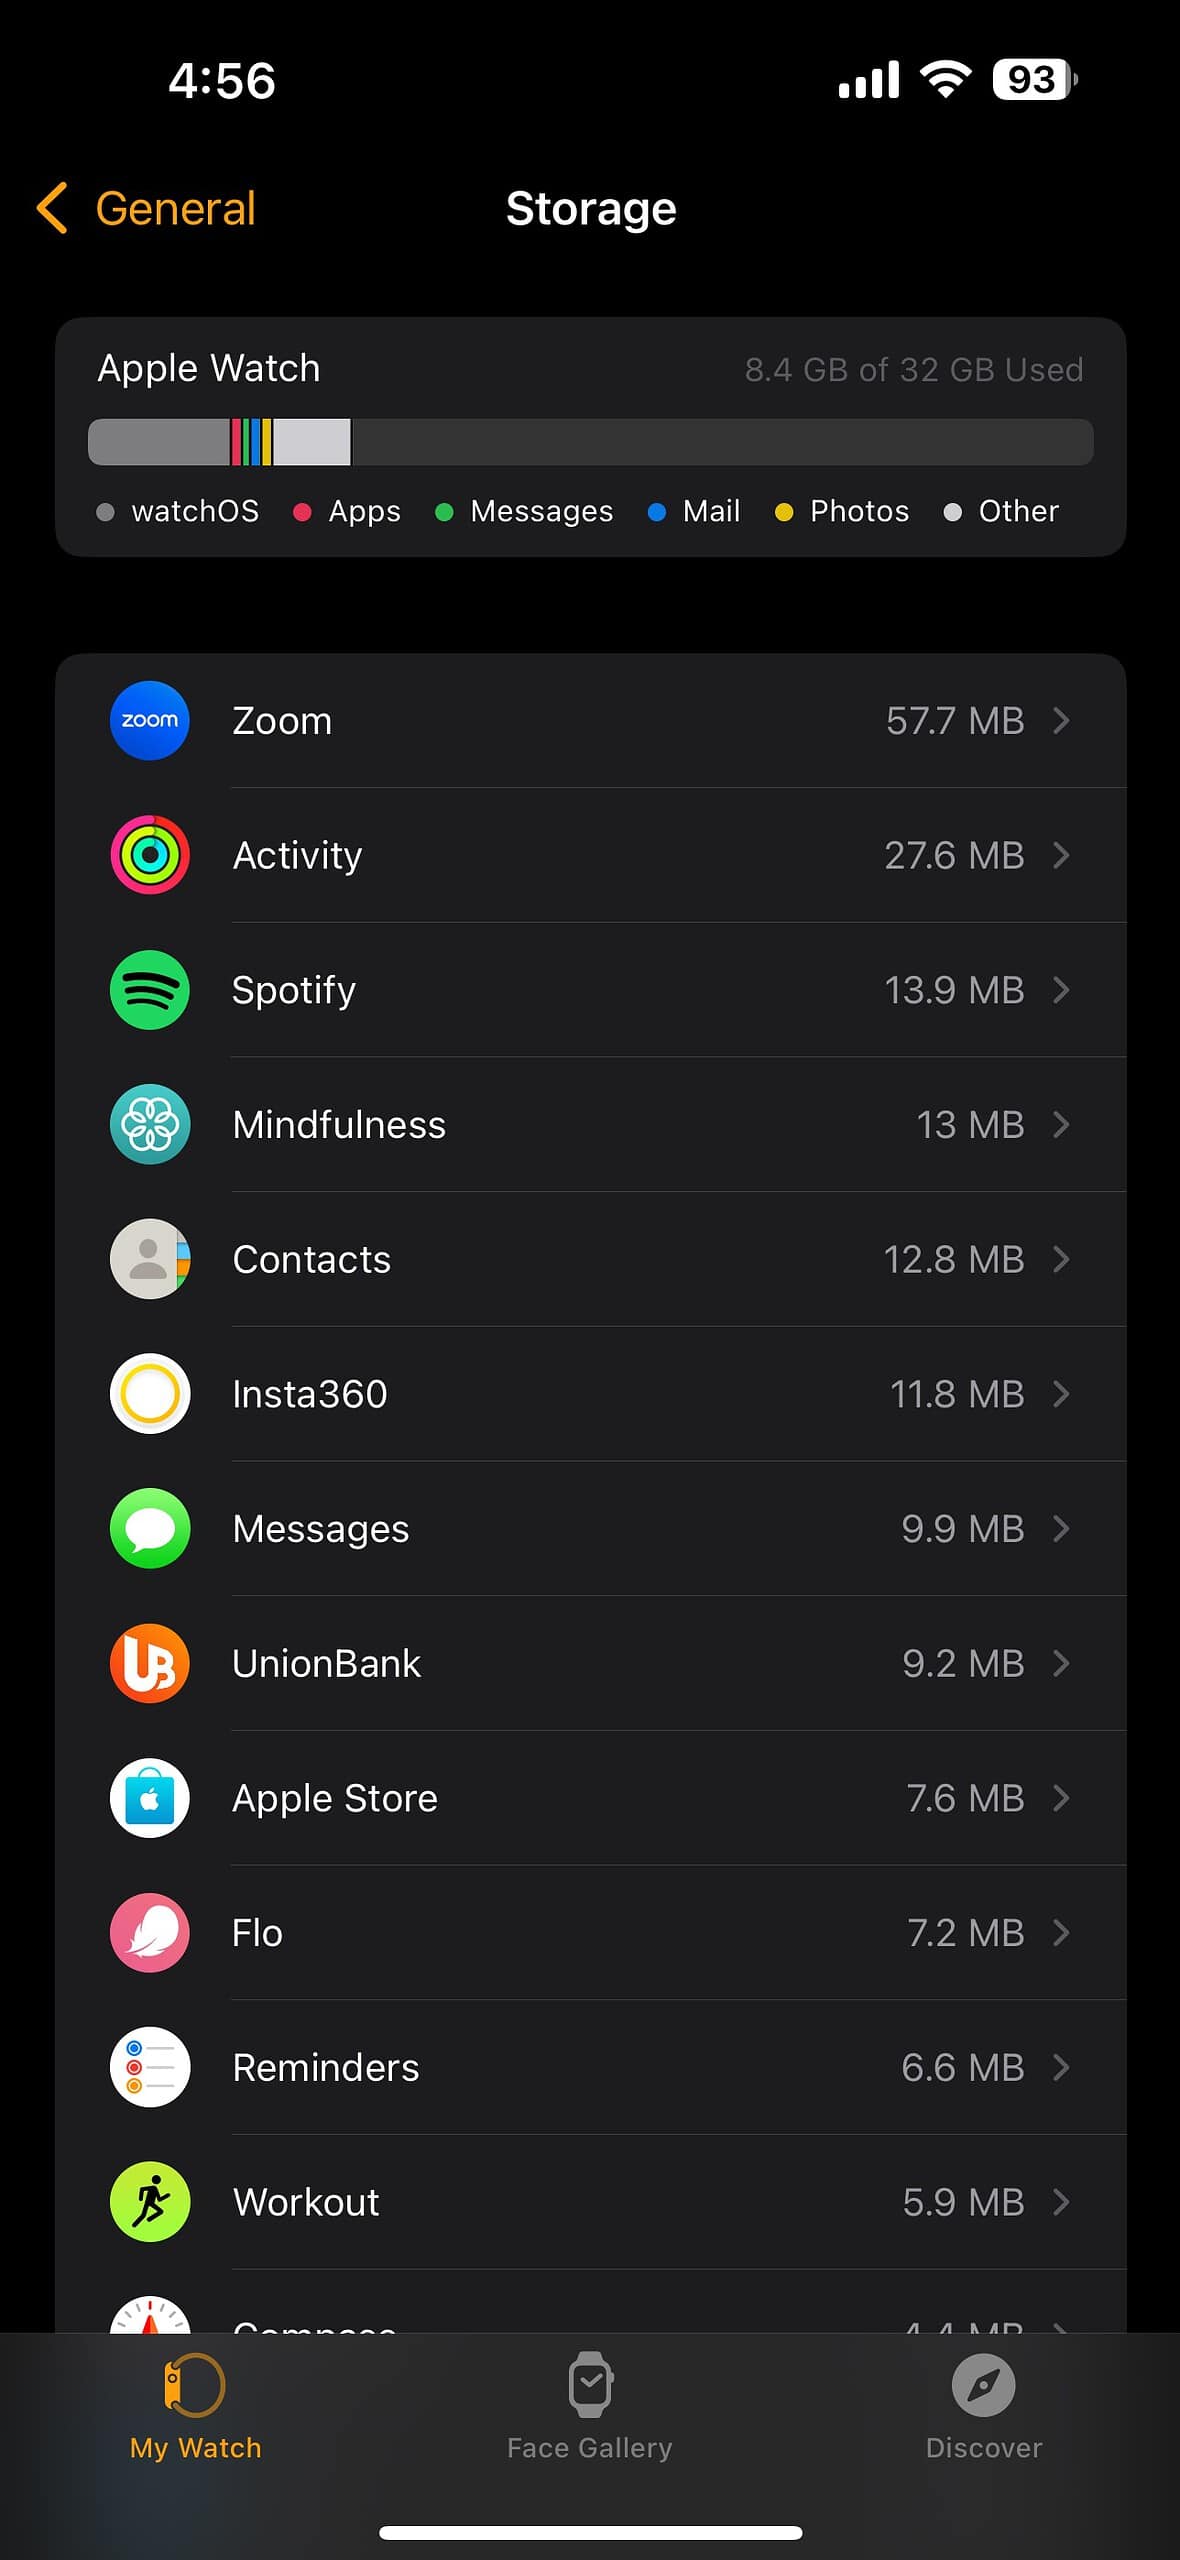Open Contacts storage details chevron
Screen dimensions: 1180x2560
pyautogui.click(x=1061, y=1259)
